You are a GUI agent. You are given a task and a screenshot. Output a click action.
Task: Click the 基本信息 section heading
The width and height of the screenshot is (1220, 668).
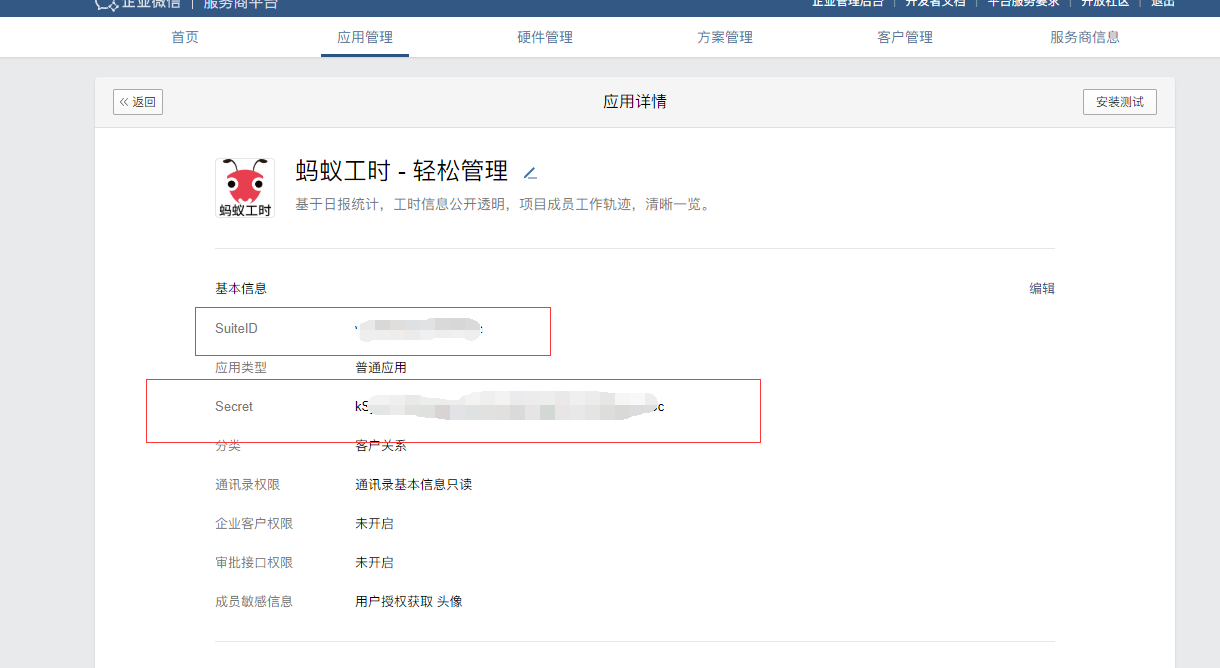[x=241, y=289]
